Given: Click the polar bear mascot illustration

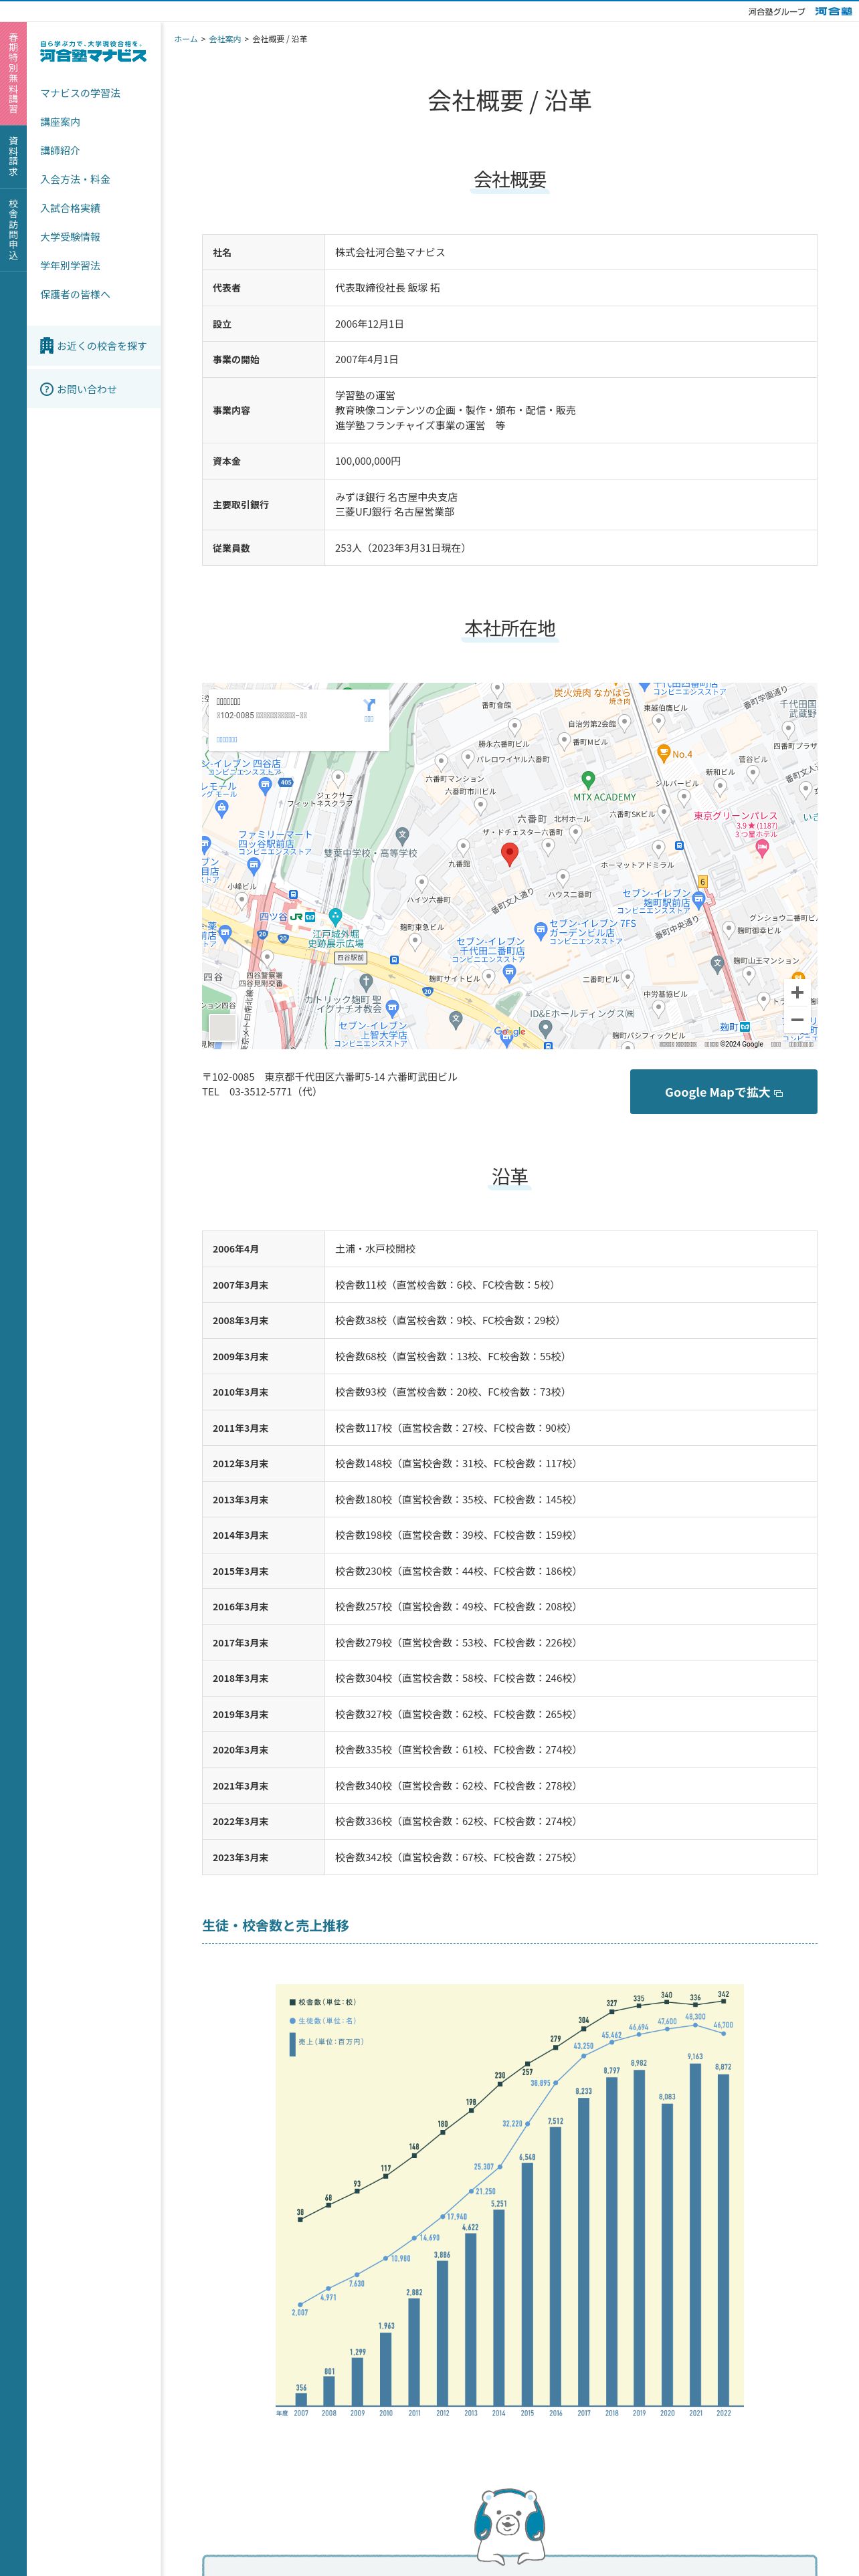Looking at the screenshot, I should click(x=509, y=2526).
